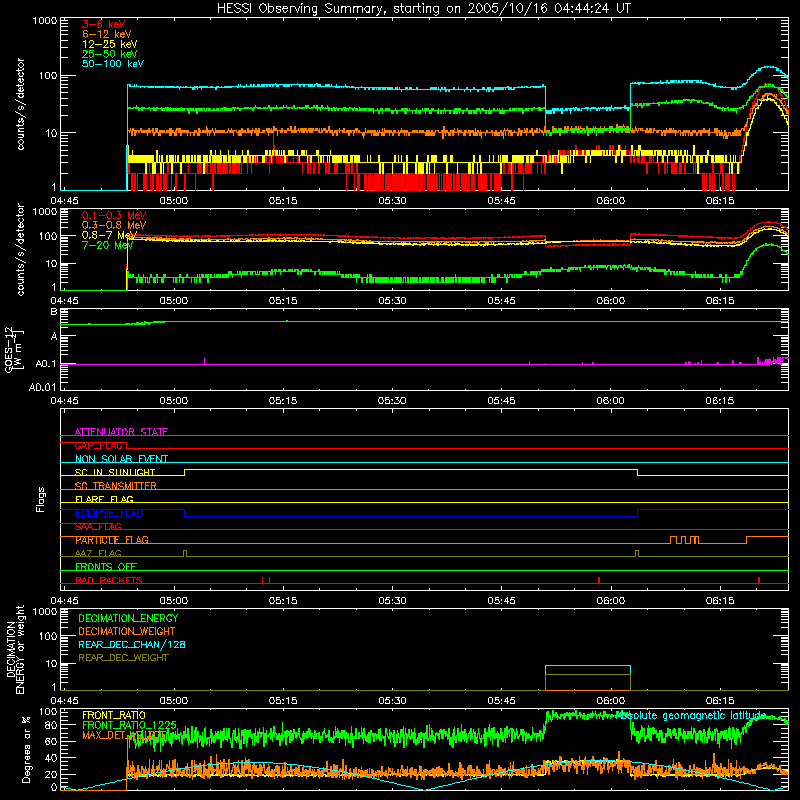
Task: Click the FLARE_FLAG label
Action: pyautogui.click(x=104, y=499)
